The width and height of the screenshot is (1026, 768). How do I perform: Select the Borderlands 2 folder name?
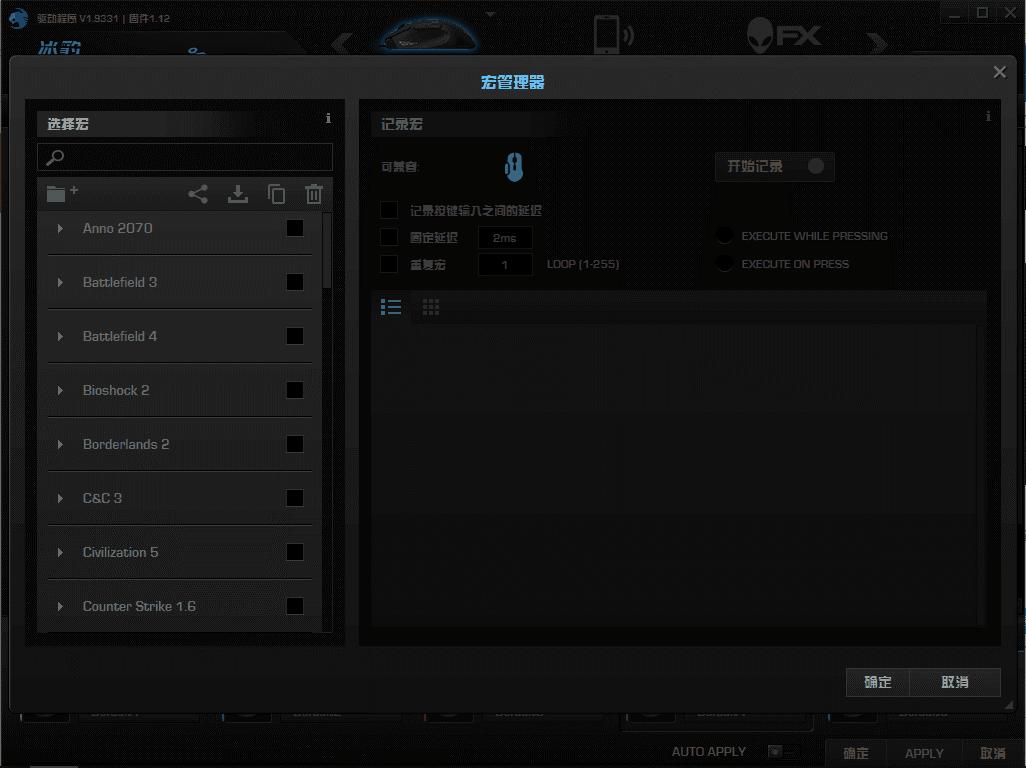126,444
